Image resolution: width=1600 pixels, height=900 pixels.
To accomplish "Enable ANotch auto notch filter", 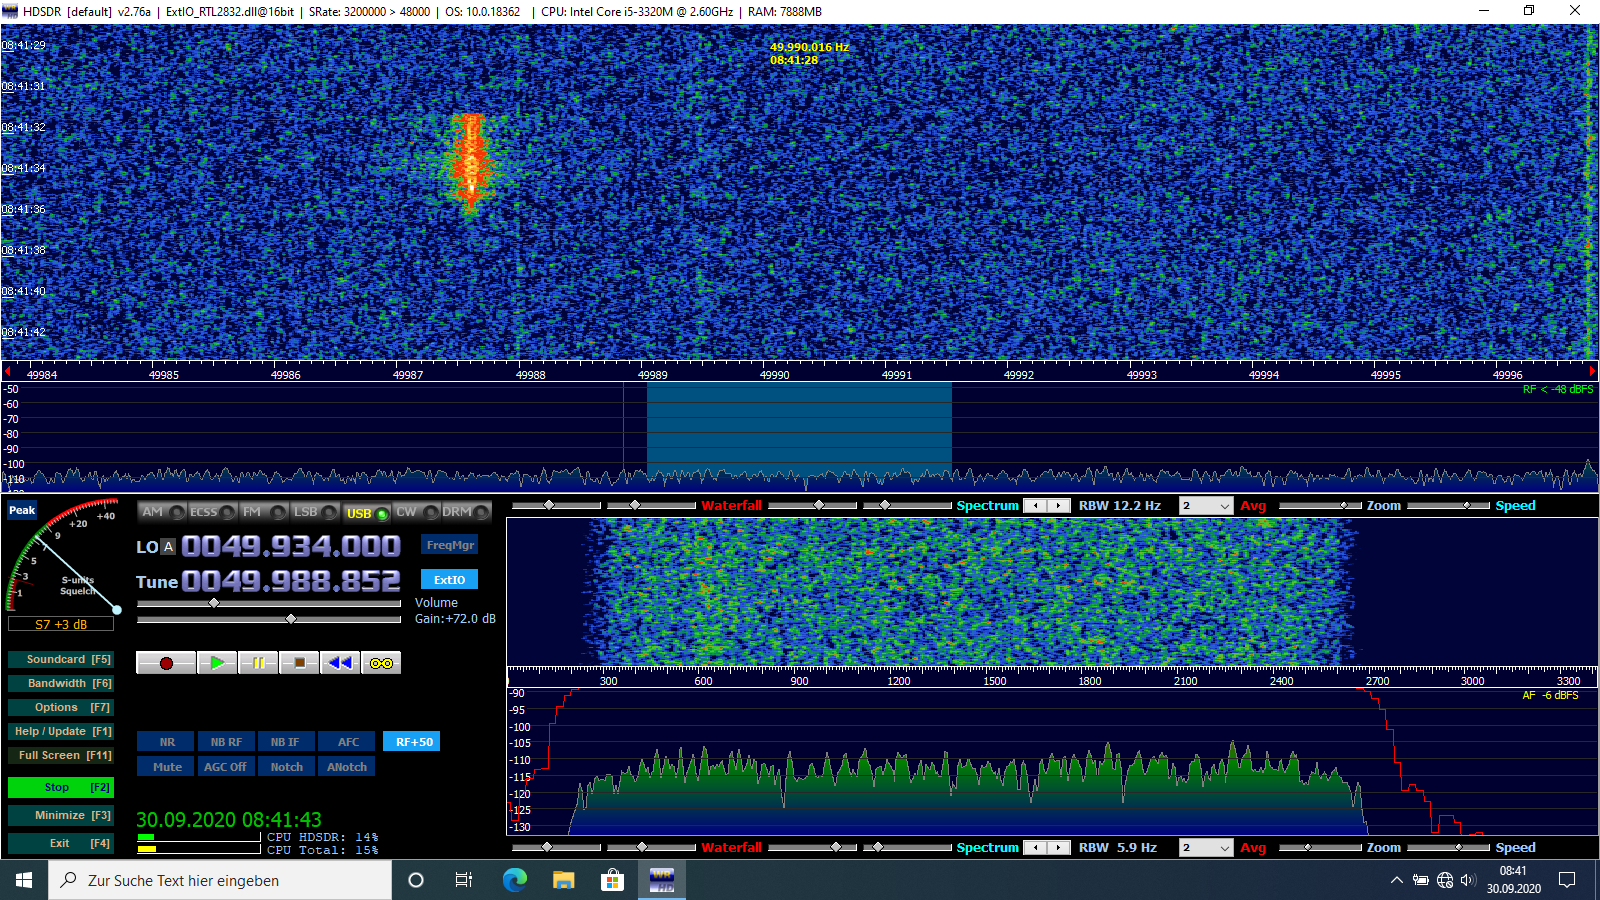I will tap(347, 767).
